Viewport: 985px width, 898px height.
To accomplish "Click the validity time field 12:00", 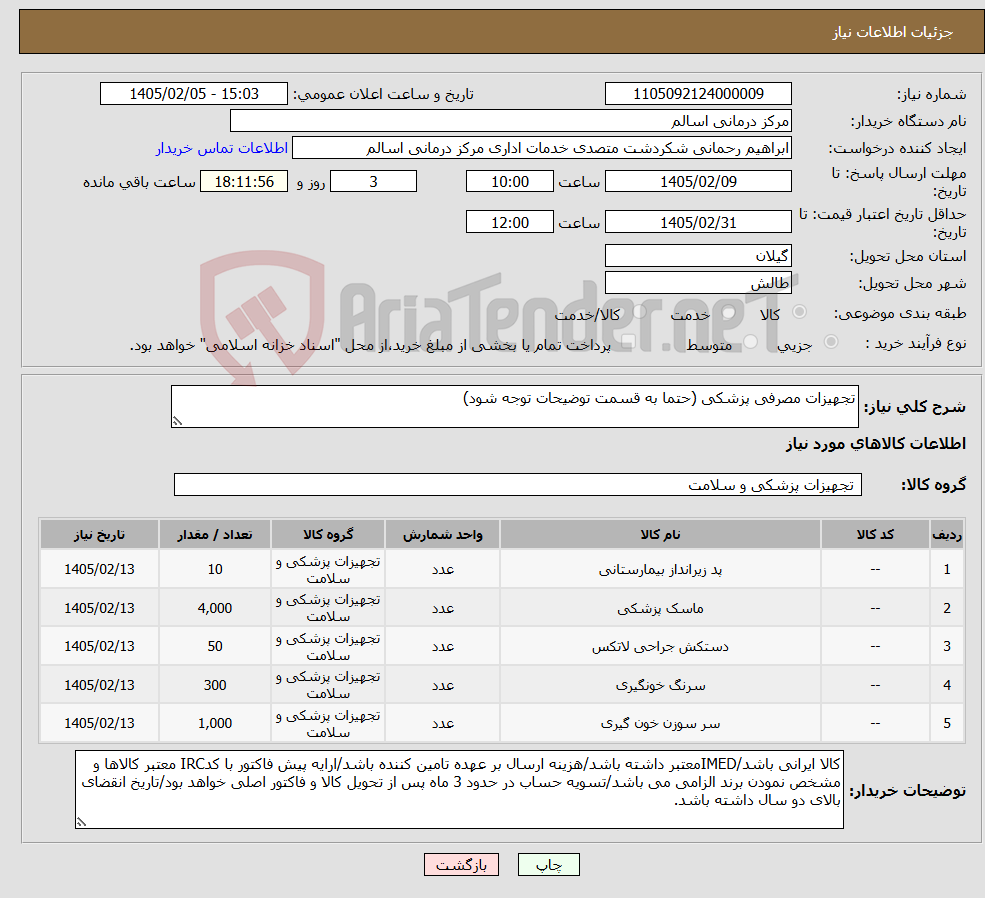I will 509,222.
